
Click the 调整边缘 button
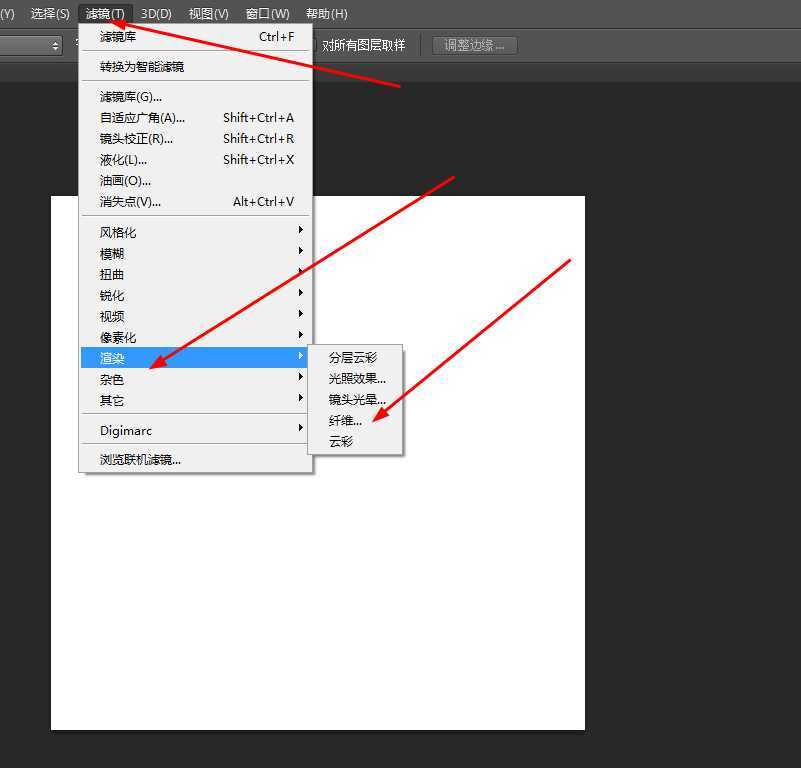(x=473, y=44)
